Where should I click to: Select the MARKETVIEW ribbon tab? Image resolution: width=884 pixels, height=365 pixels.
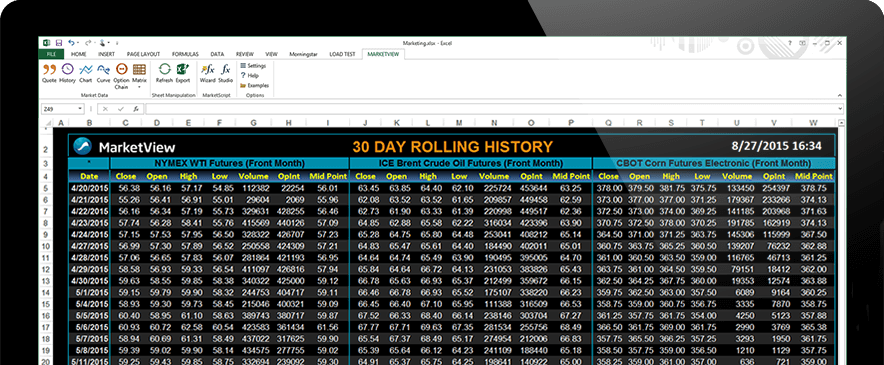[x=383, y=54]
